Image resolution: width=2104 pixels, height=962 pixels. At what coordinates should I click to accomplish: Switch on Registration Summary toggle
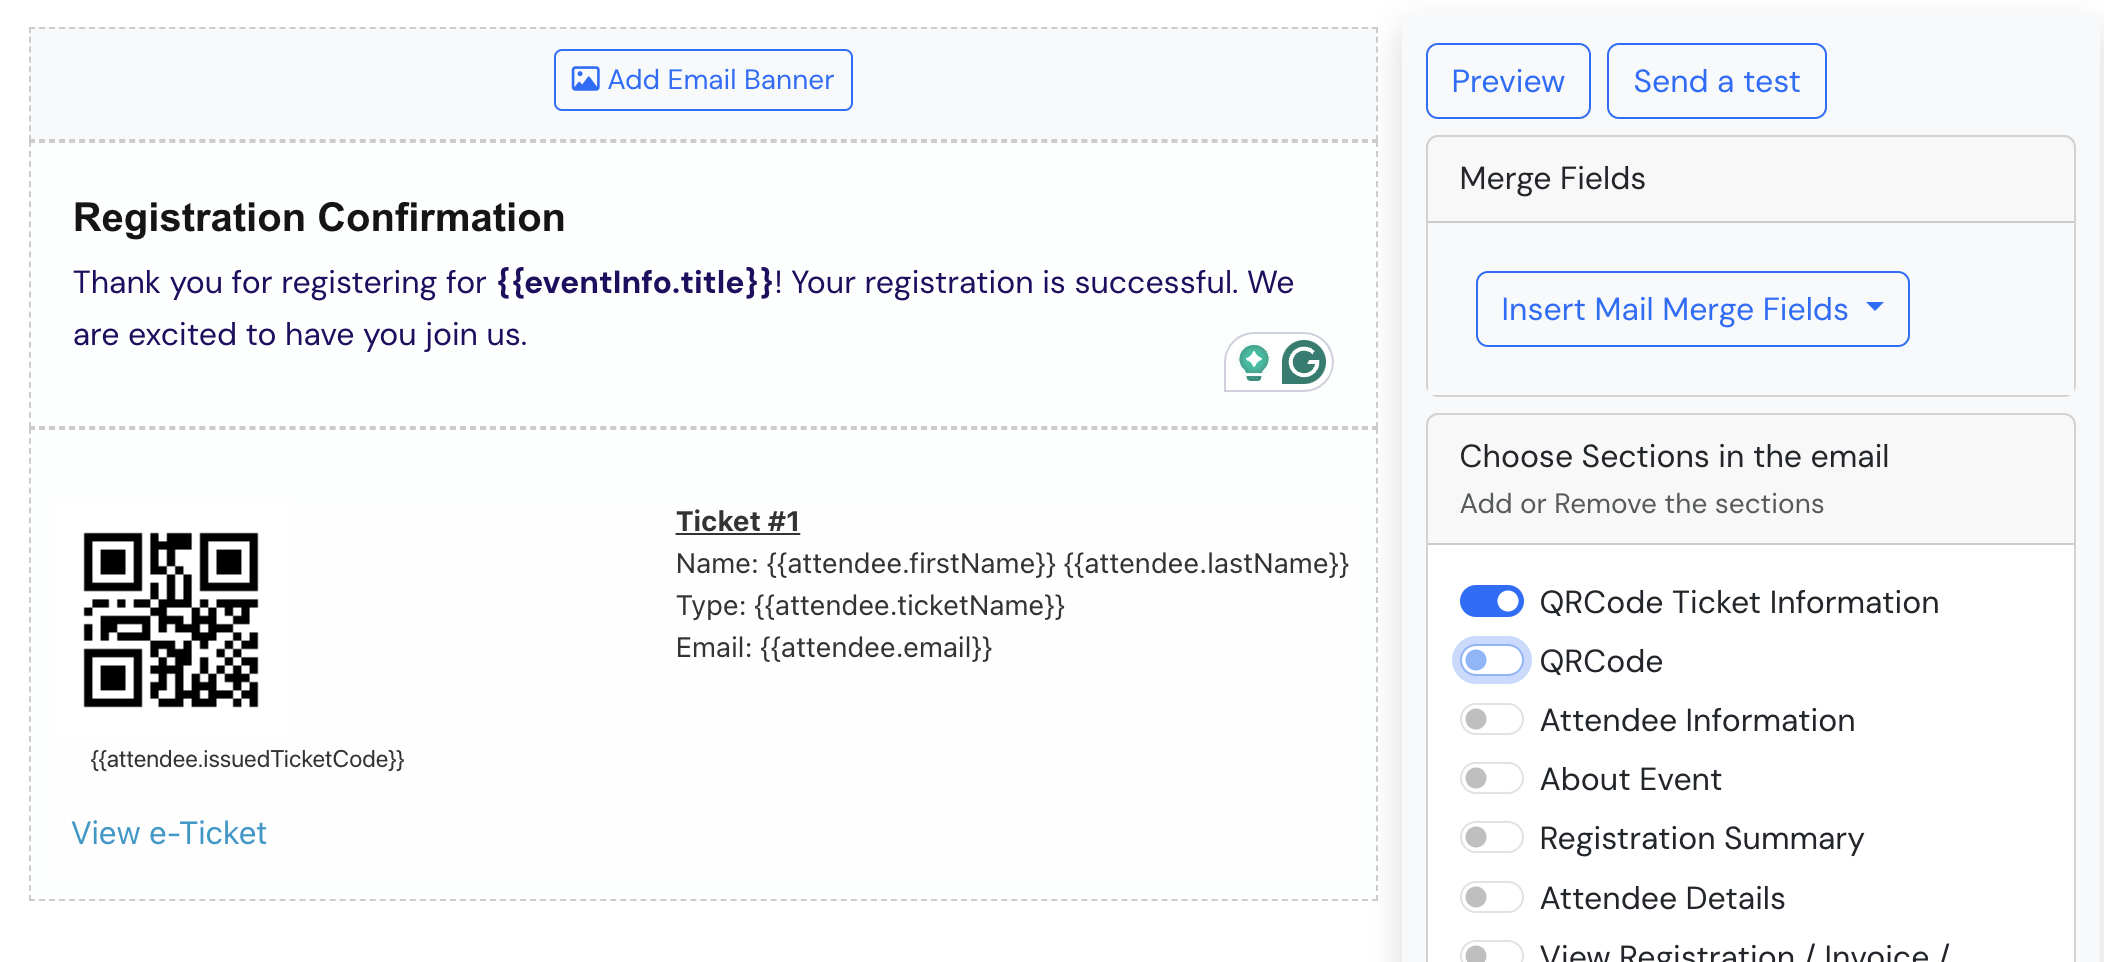tap(1491, 838)
